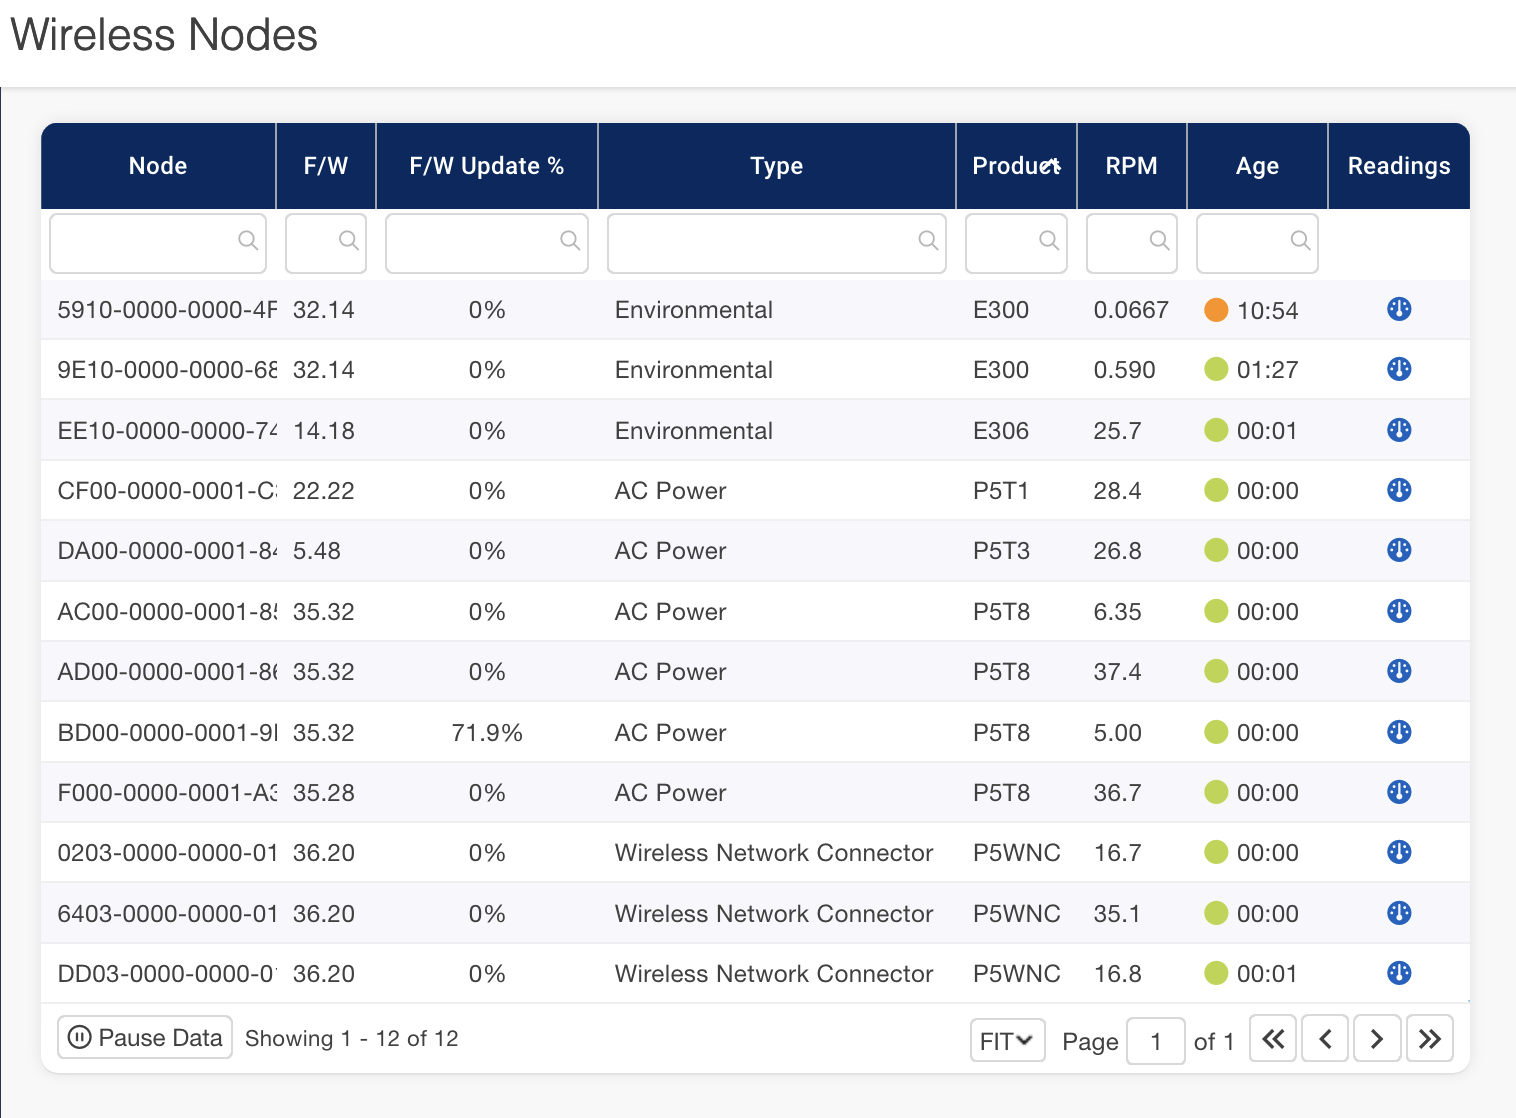Go to the first page of results

(x=1272, y=1039)
